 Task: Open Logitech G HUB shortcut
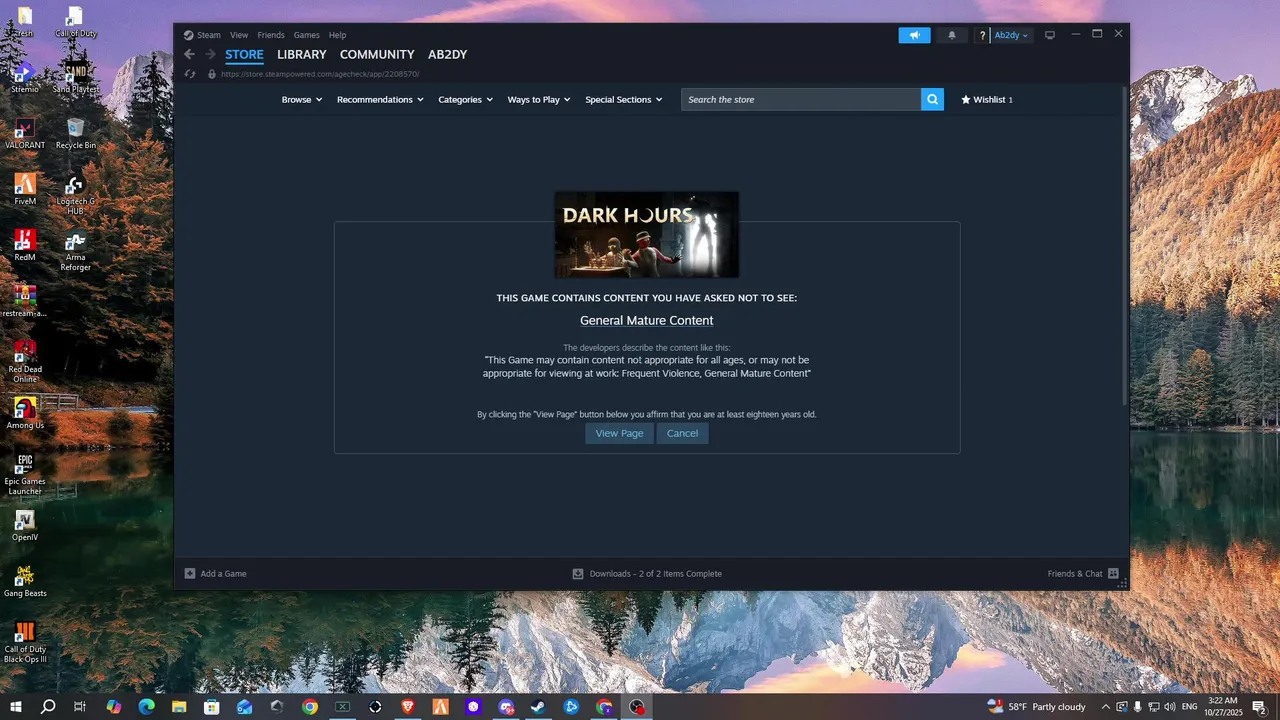pos(75,195)
